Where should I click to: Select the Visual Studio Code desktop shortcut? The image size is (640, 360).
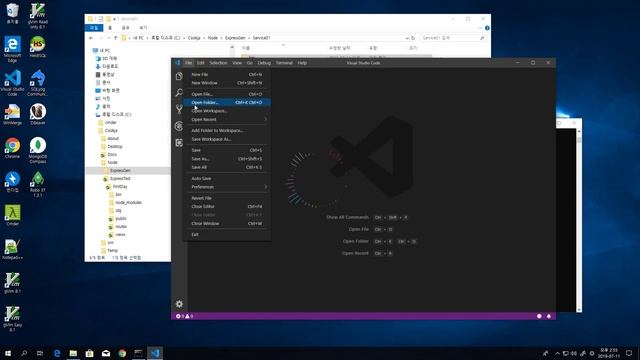tap(12, 83)
